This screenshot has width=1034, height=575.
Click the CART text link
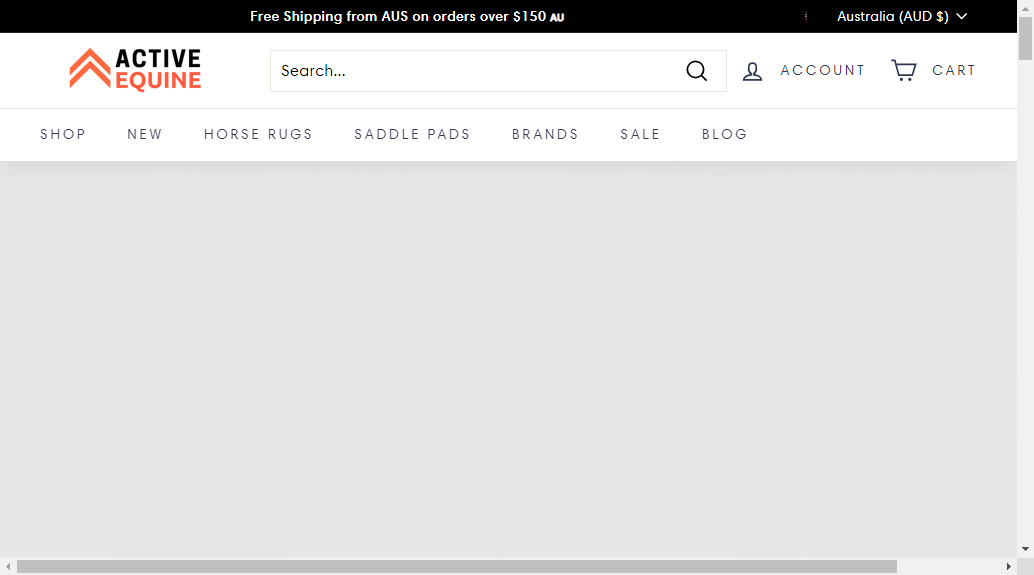coord(954,70)
